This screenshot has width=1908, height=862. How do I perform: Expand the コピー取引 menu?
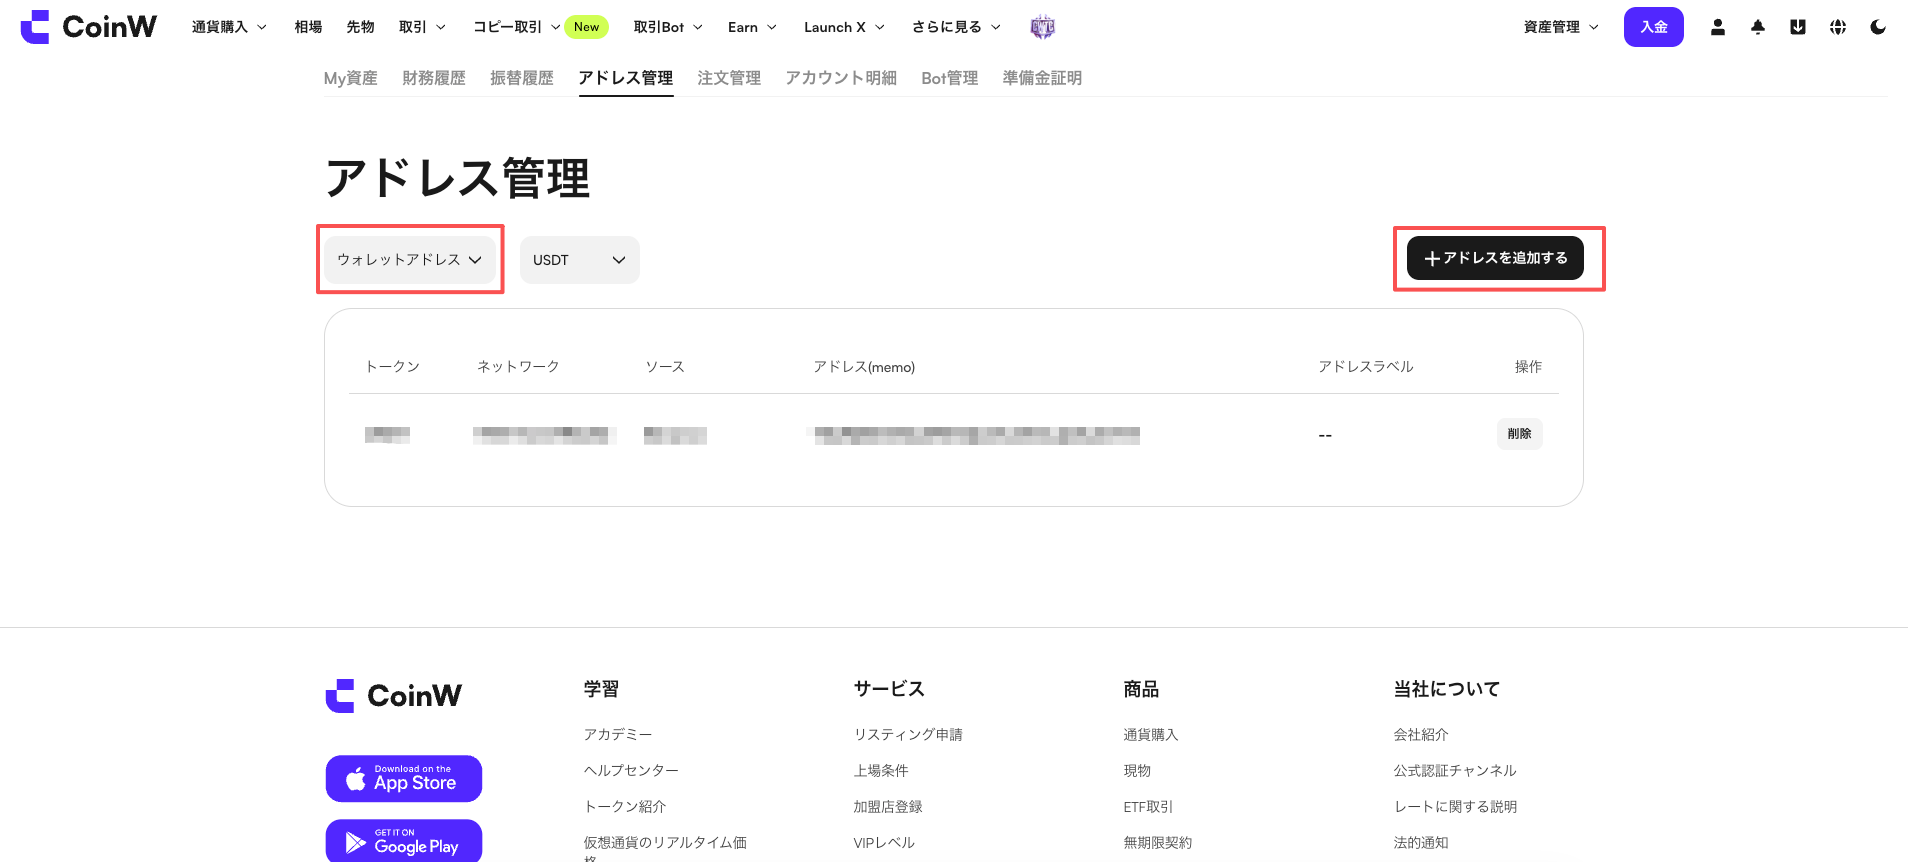pos(516,27)
